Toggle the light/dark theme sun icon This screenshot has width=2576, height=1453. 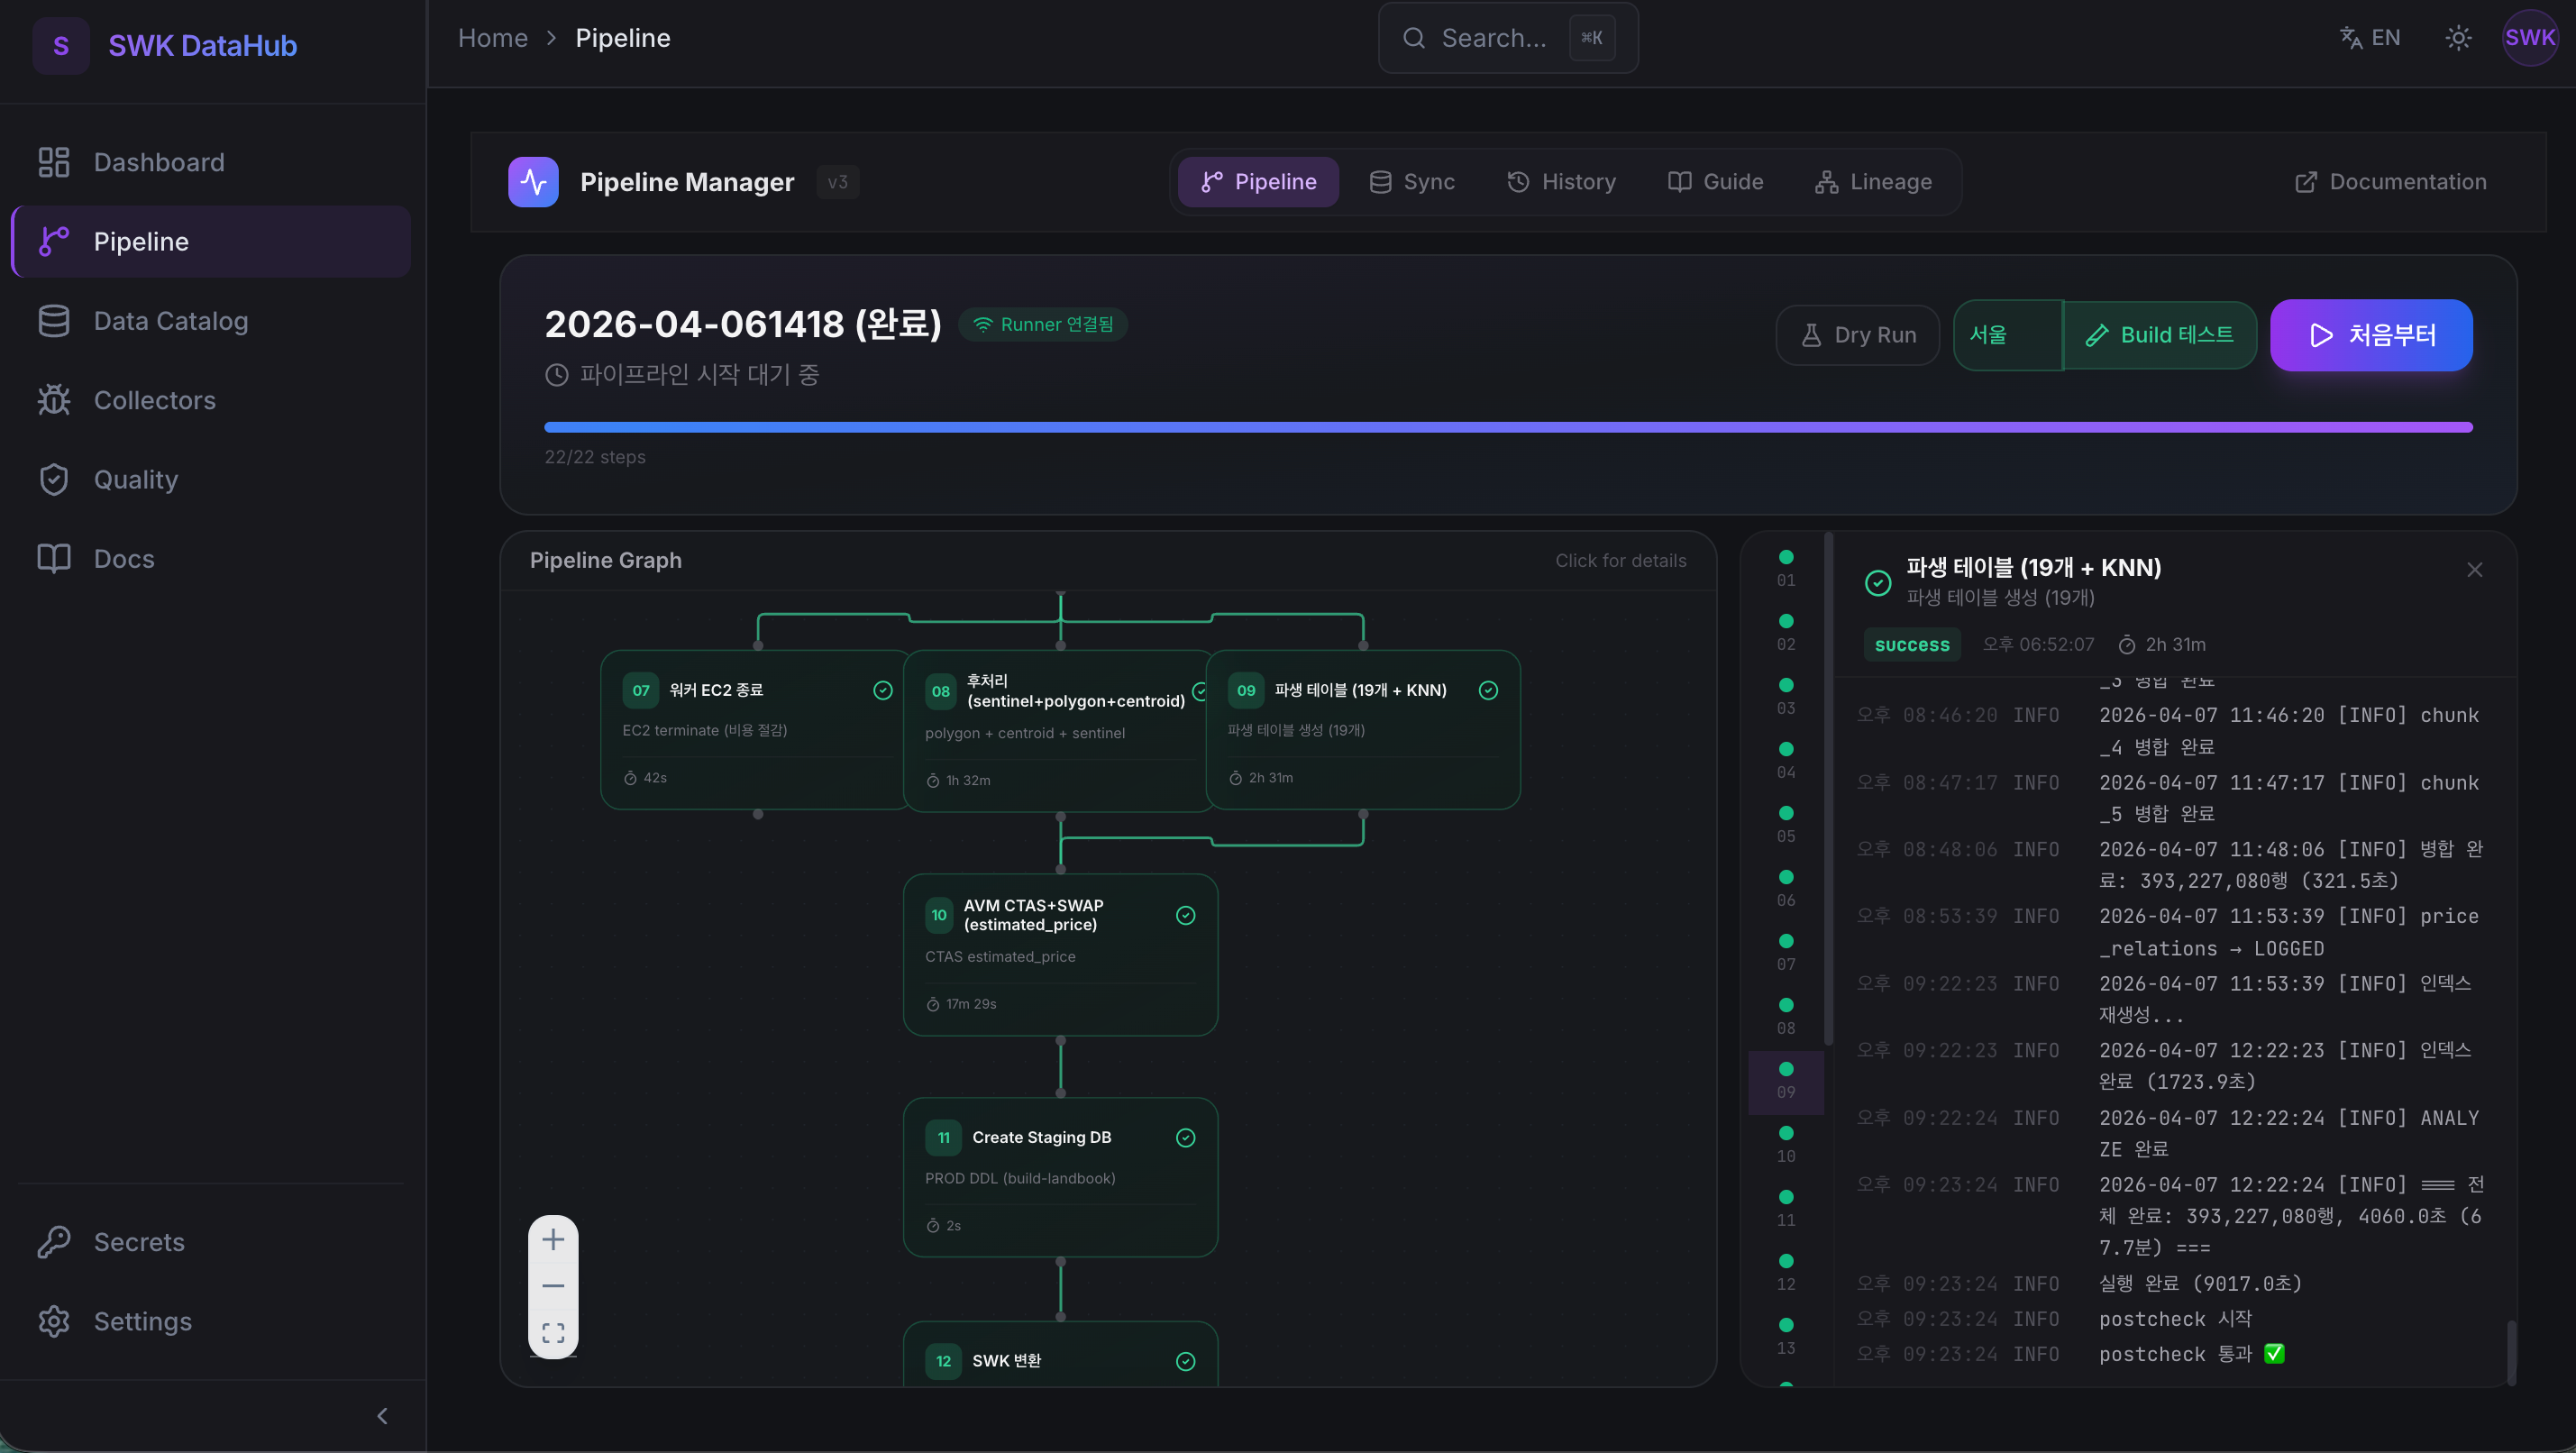tap(2458, 38)
